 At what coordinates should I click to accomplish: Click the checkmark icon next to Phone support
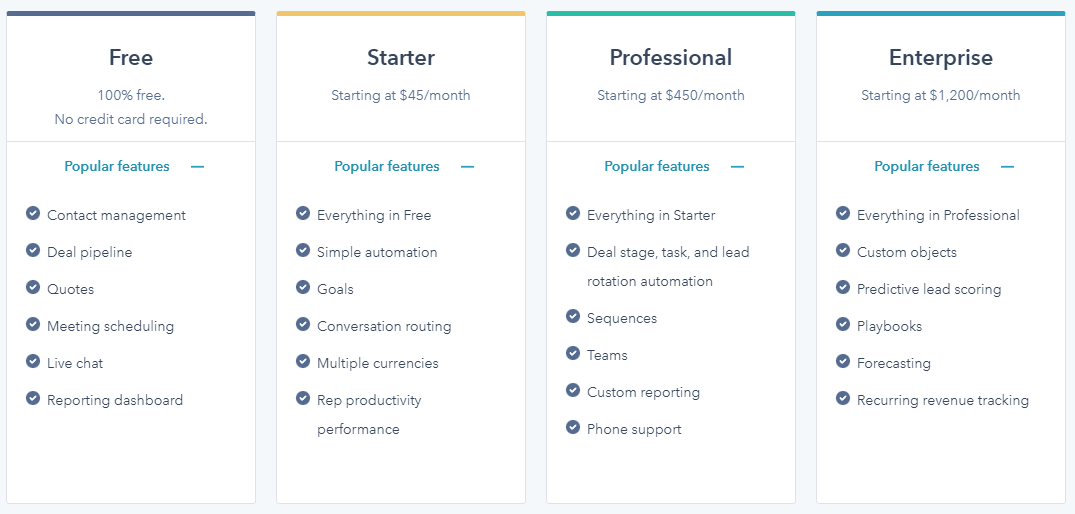pyautogui.click(x=573, y=427)
